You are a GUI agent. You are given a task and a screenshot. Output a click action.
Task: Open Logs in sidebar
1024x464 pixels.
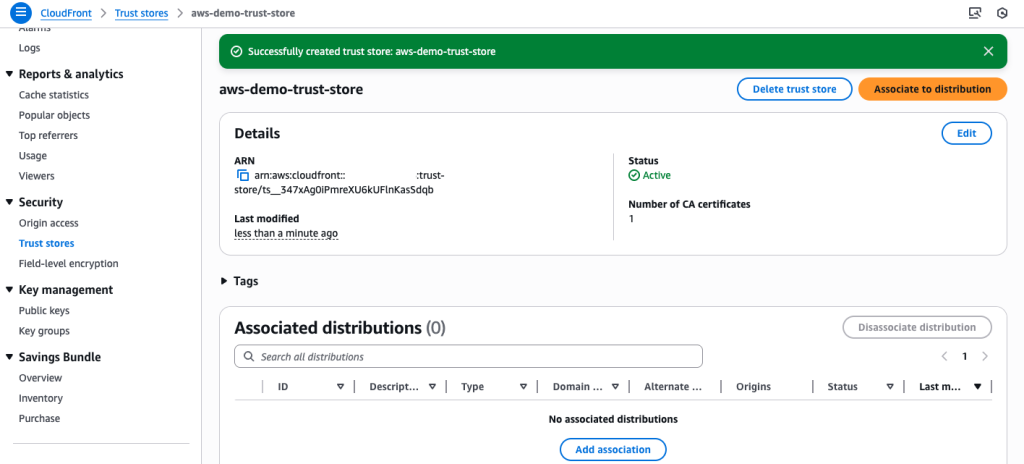[x=29, y=48]
